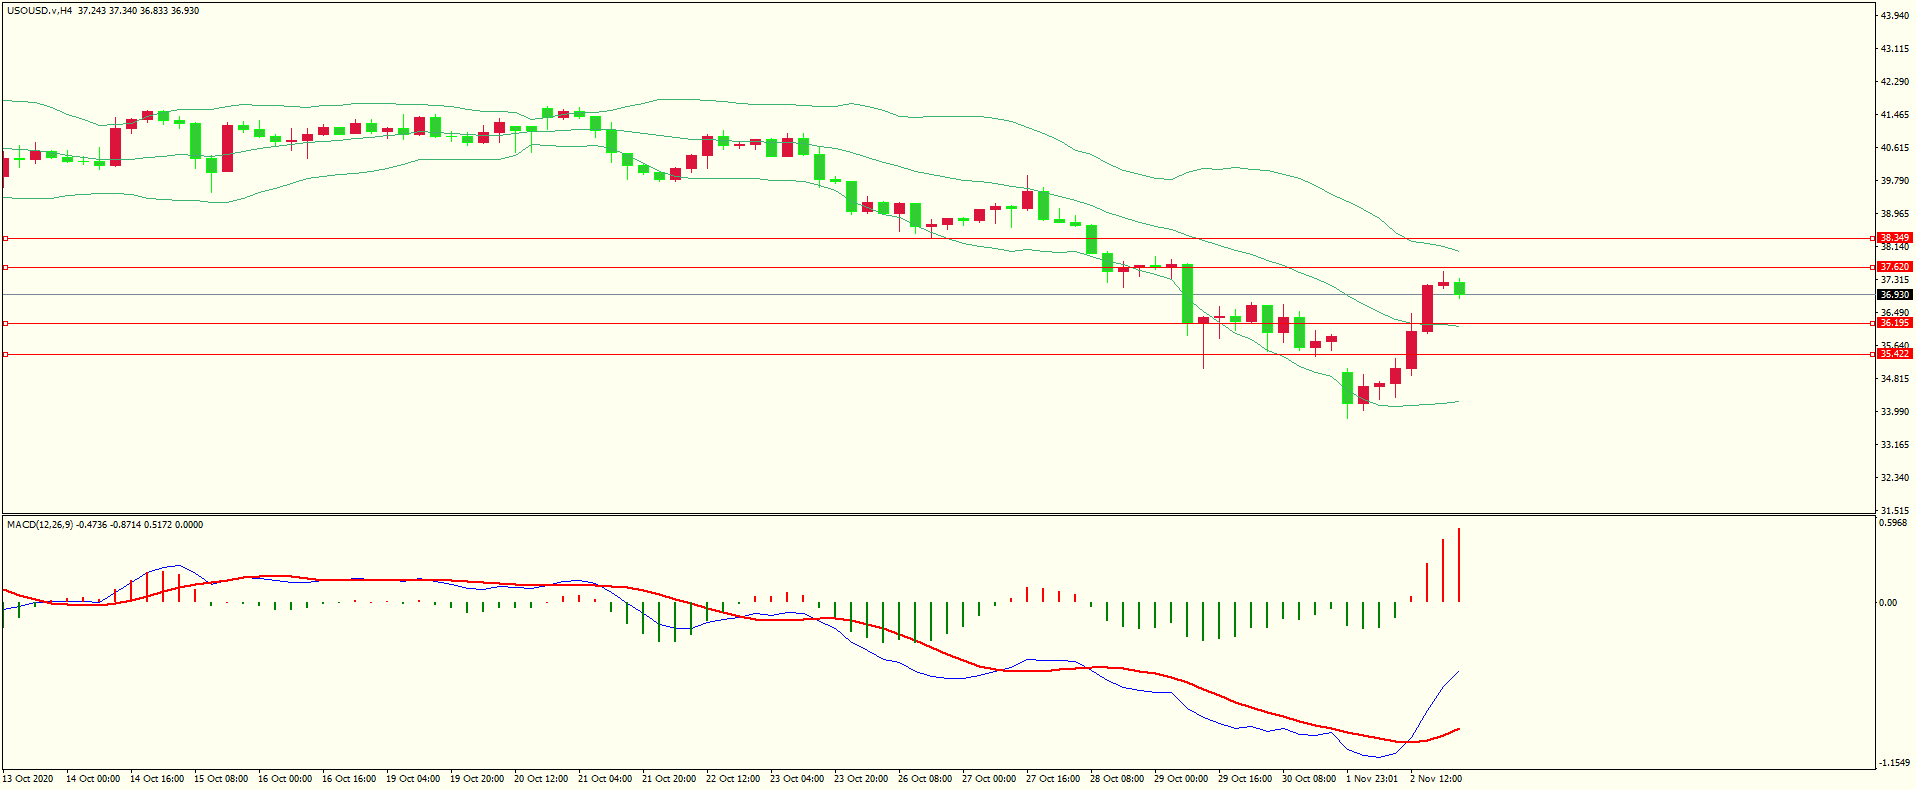Select the latest green candle on the chart
Viewport: 1916px width, 790px height.
1460,288
